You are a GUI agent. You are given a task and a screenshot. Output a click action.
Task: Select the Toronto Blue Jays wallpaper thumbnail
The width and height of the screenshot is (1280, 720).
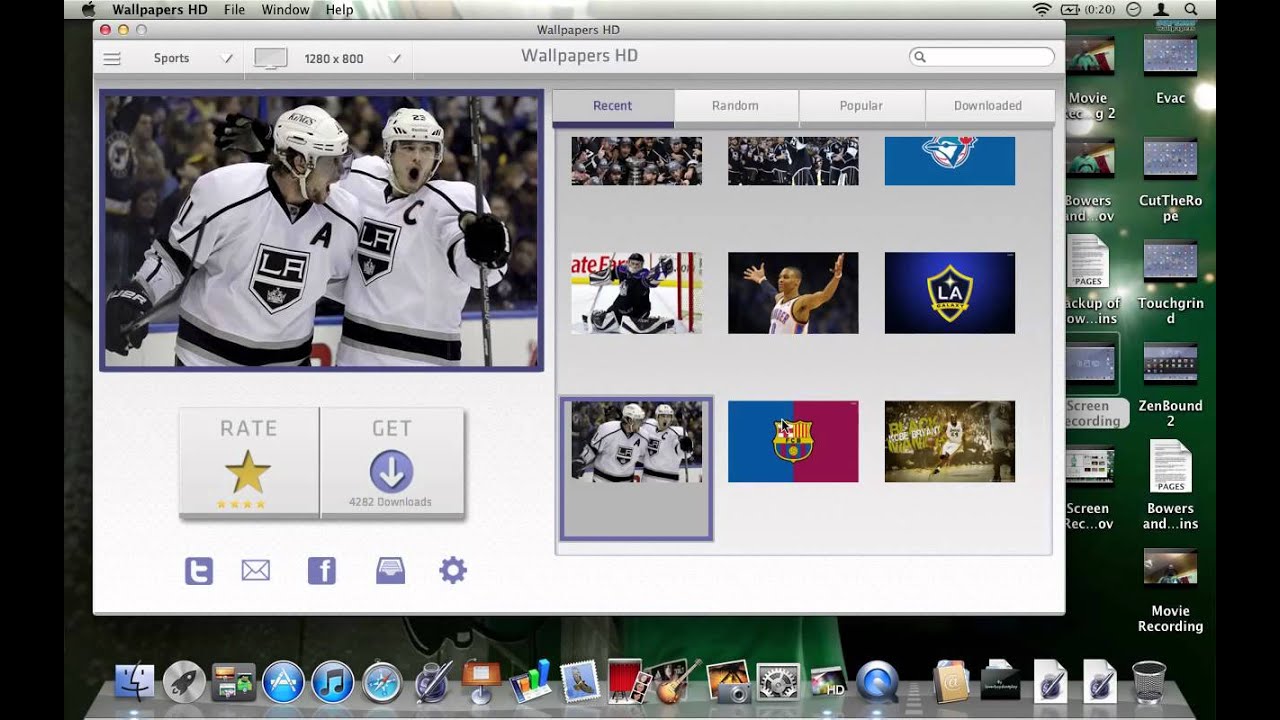click(x=950, y=161)
